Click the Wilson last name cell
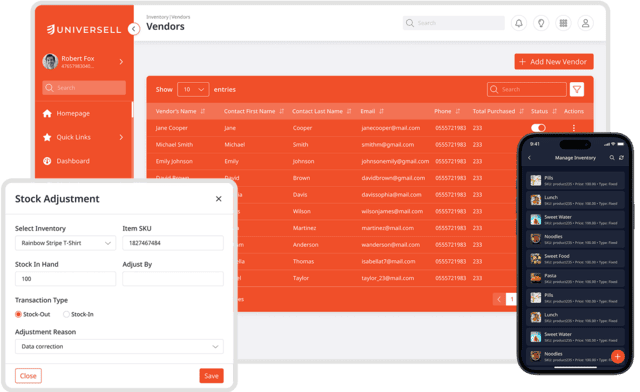640x392 pixels. (302, 212)
